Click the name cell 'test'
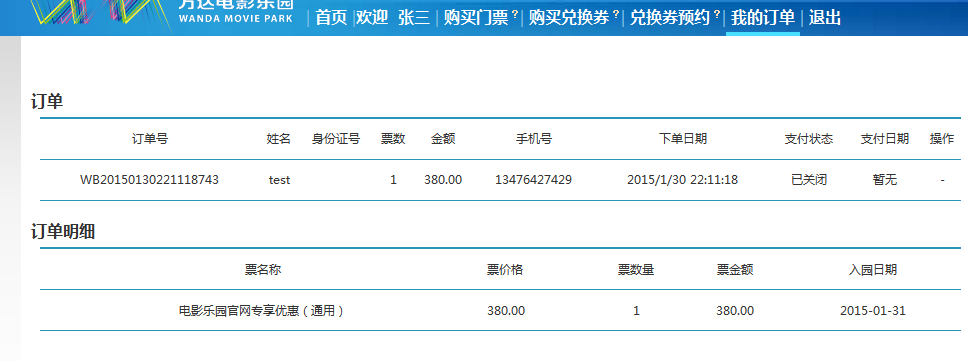This screenshot has width=968, height=361. tap(279, 180)
